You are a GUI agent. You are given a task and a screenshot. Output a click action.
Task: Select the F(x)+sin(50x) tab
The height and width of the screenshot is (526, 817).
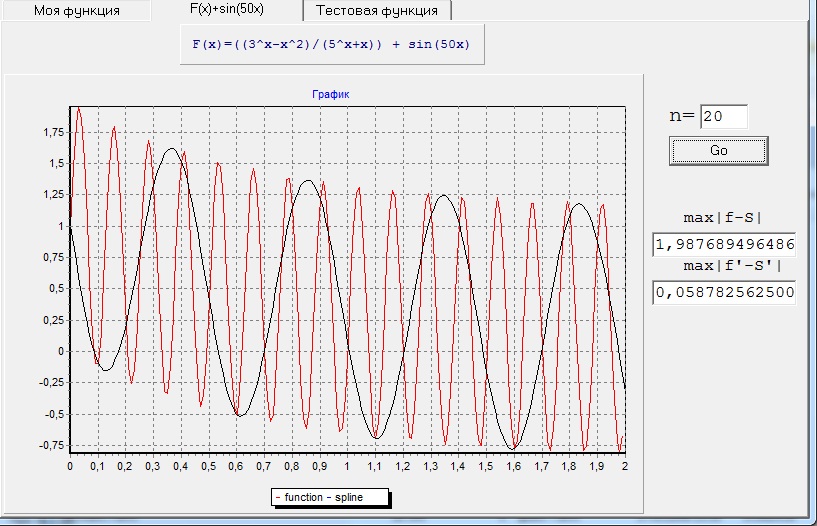click(227, 9)
